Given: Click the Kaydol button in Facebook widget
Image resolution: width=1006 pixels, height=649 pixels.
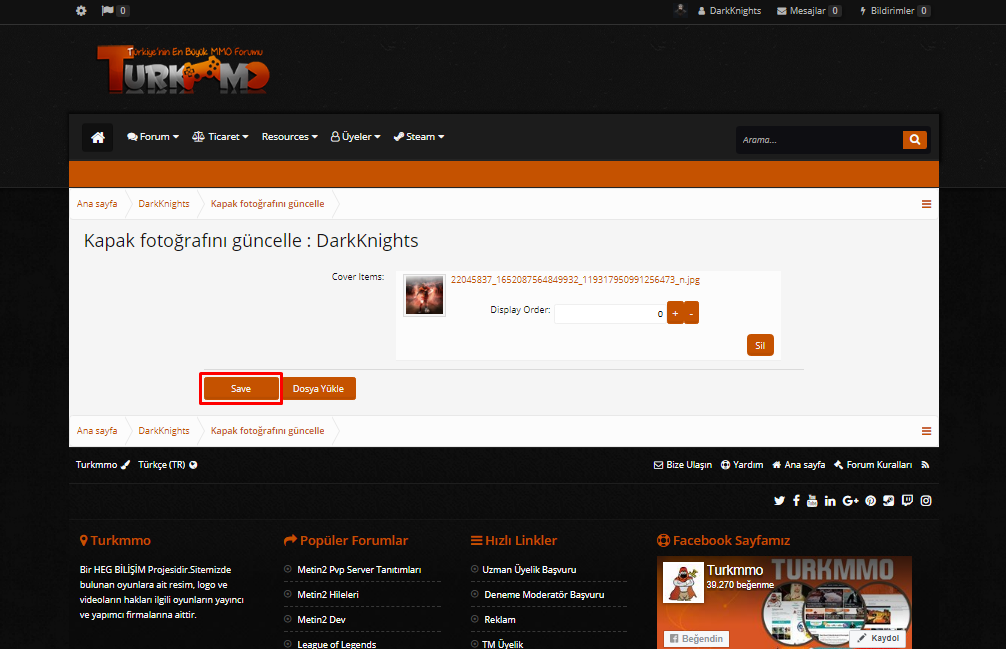Looking at the screenshot, I should point(877,638).
